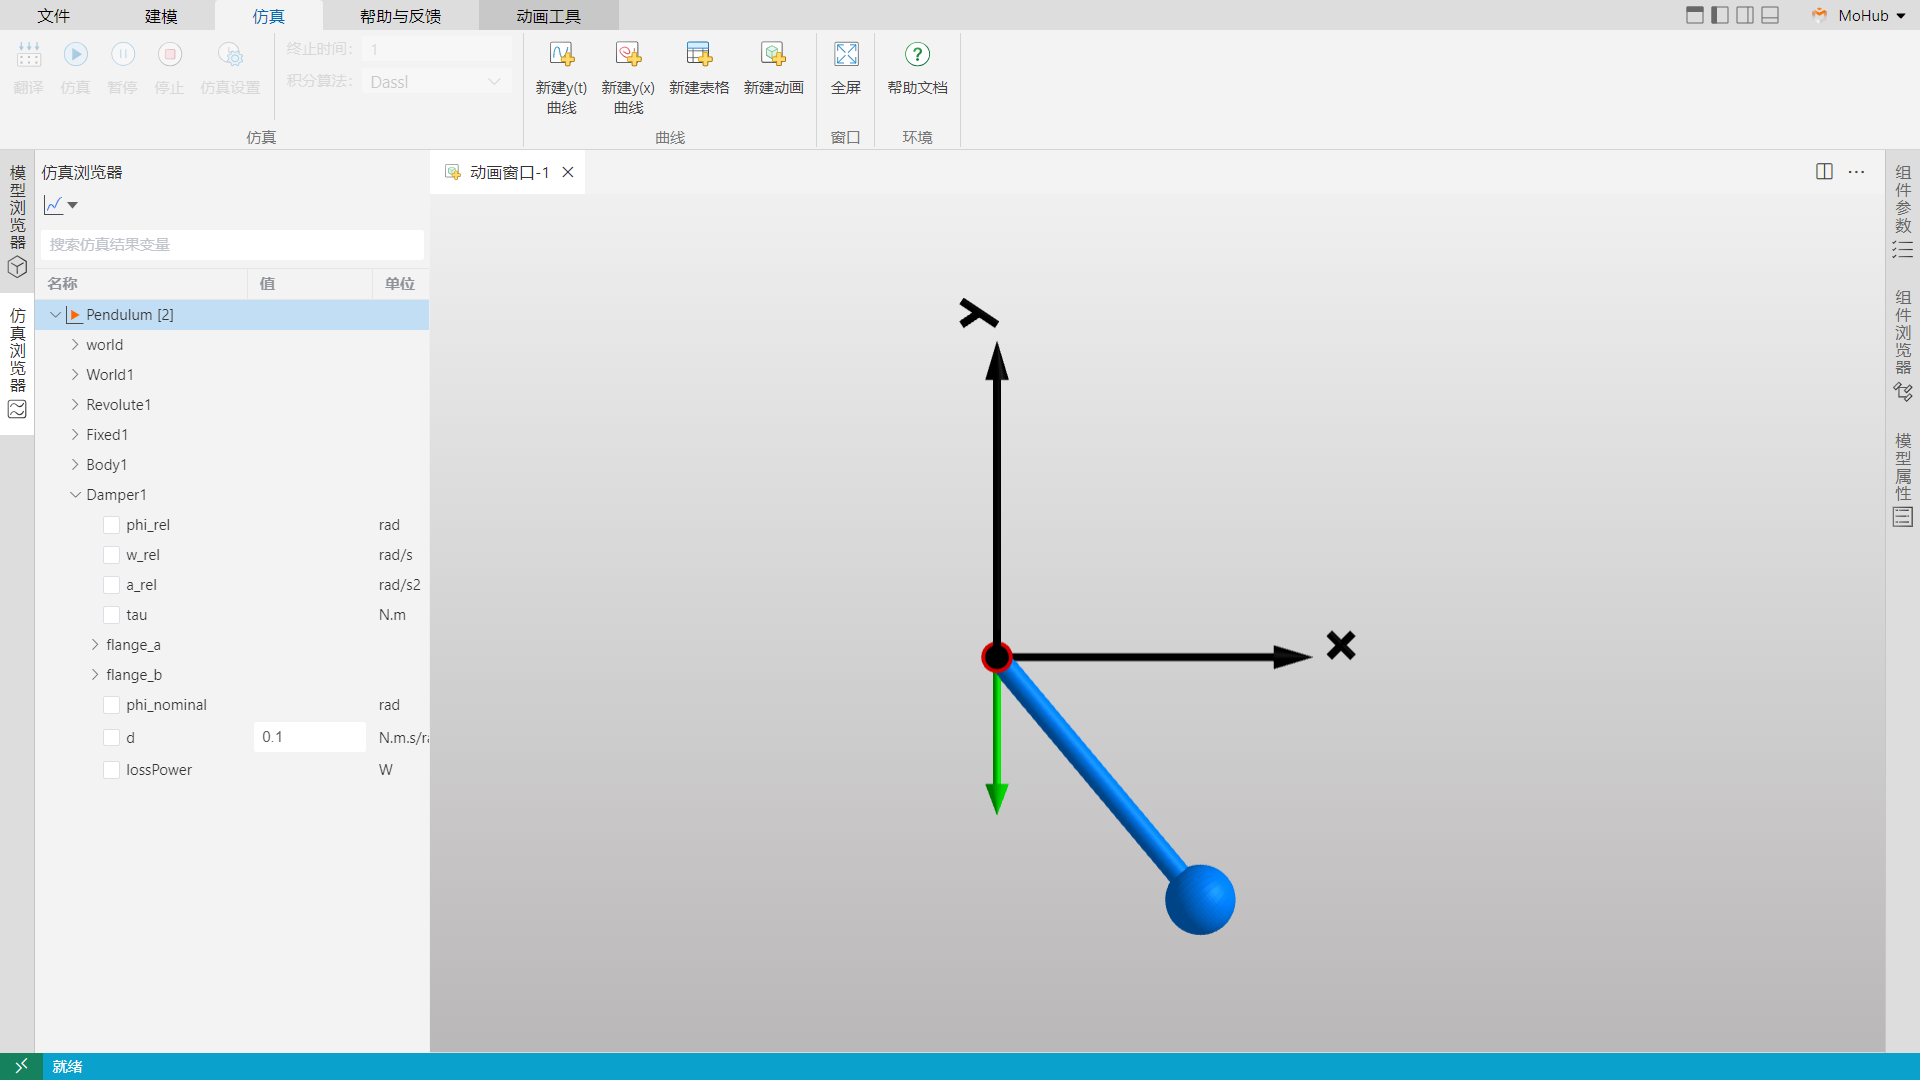Screen dimensions: 1920x1080
Task: Close 动画窗口-1 tab
Action: [x=568, y=172]
